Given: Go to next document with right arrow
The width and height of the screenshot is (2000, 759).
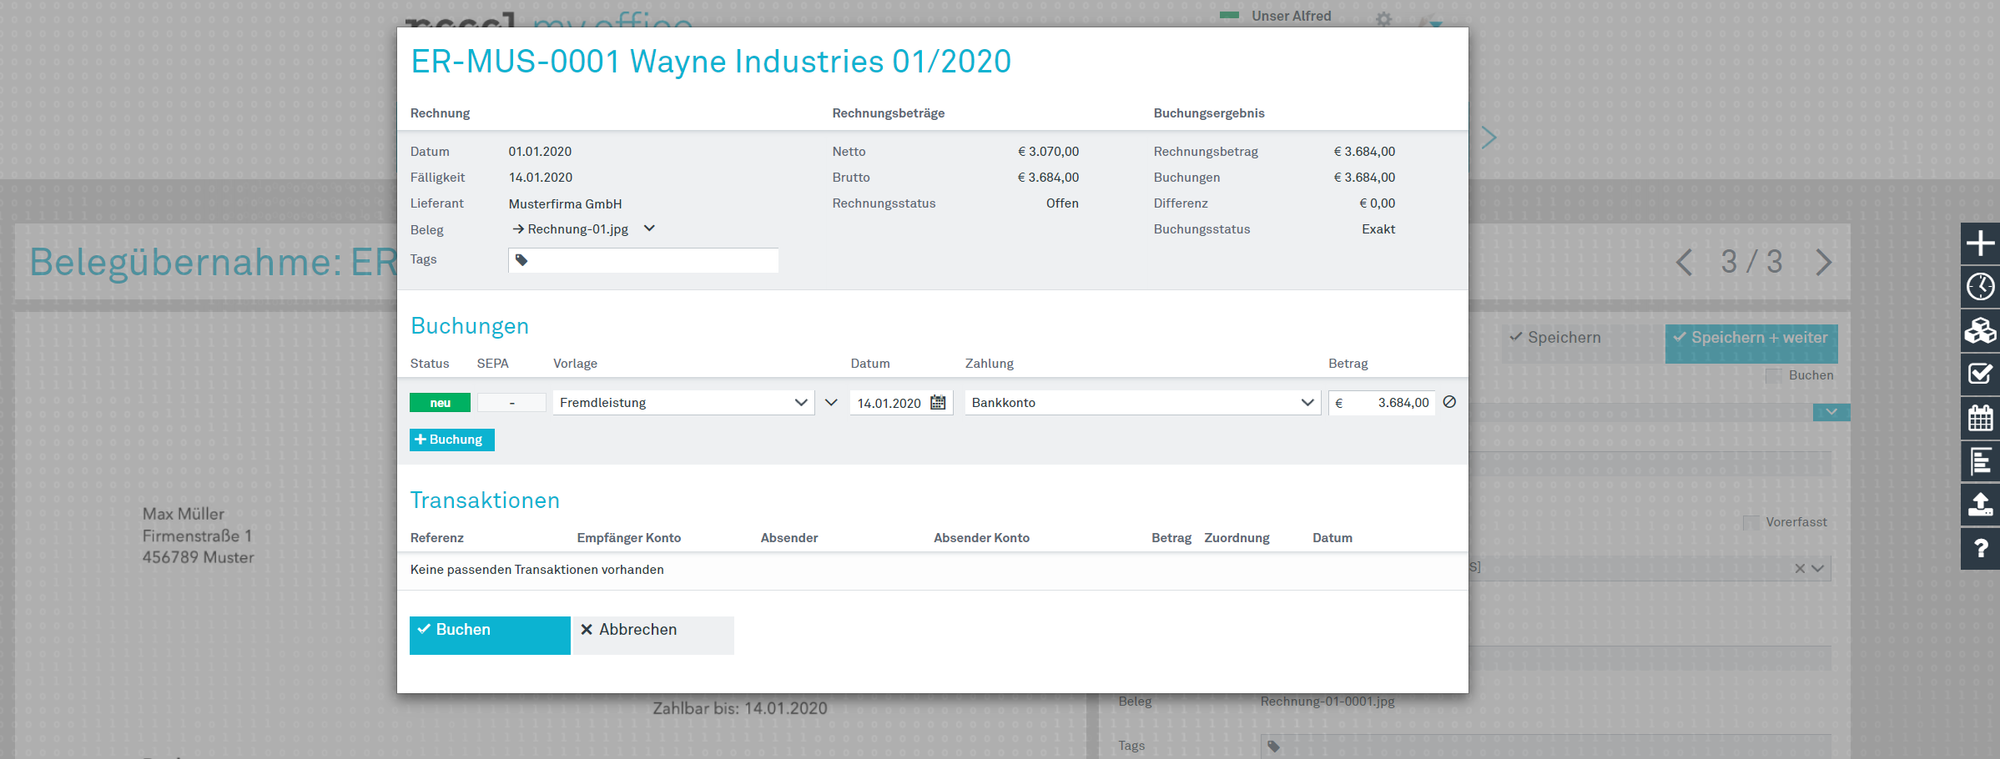Looking at the screenshot, I should [1824, 262].
